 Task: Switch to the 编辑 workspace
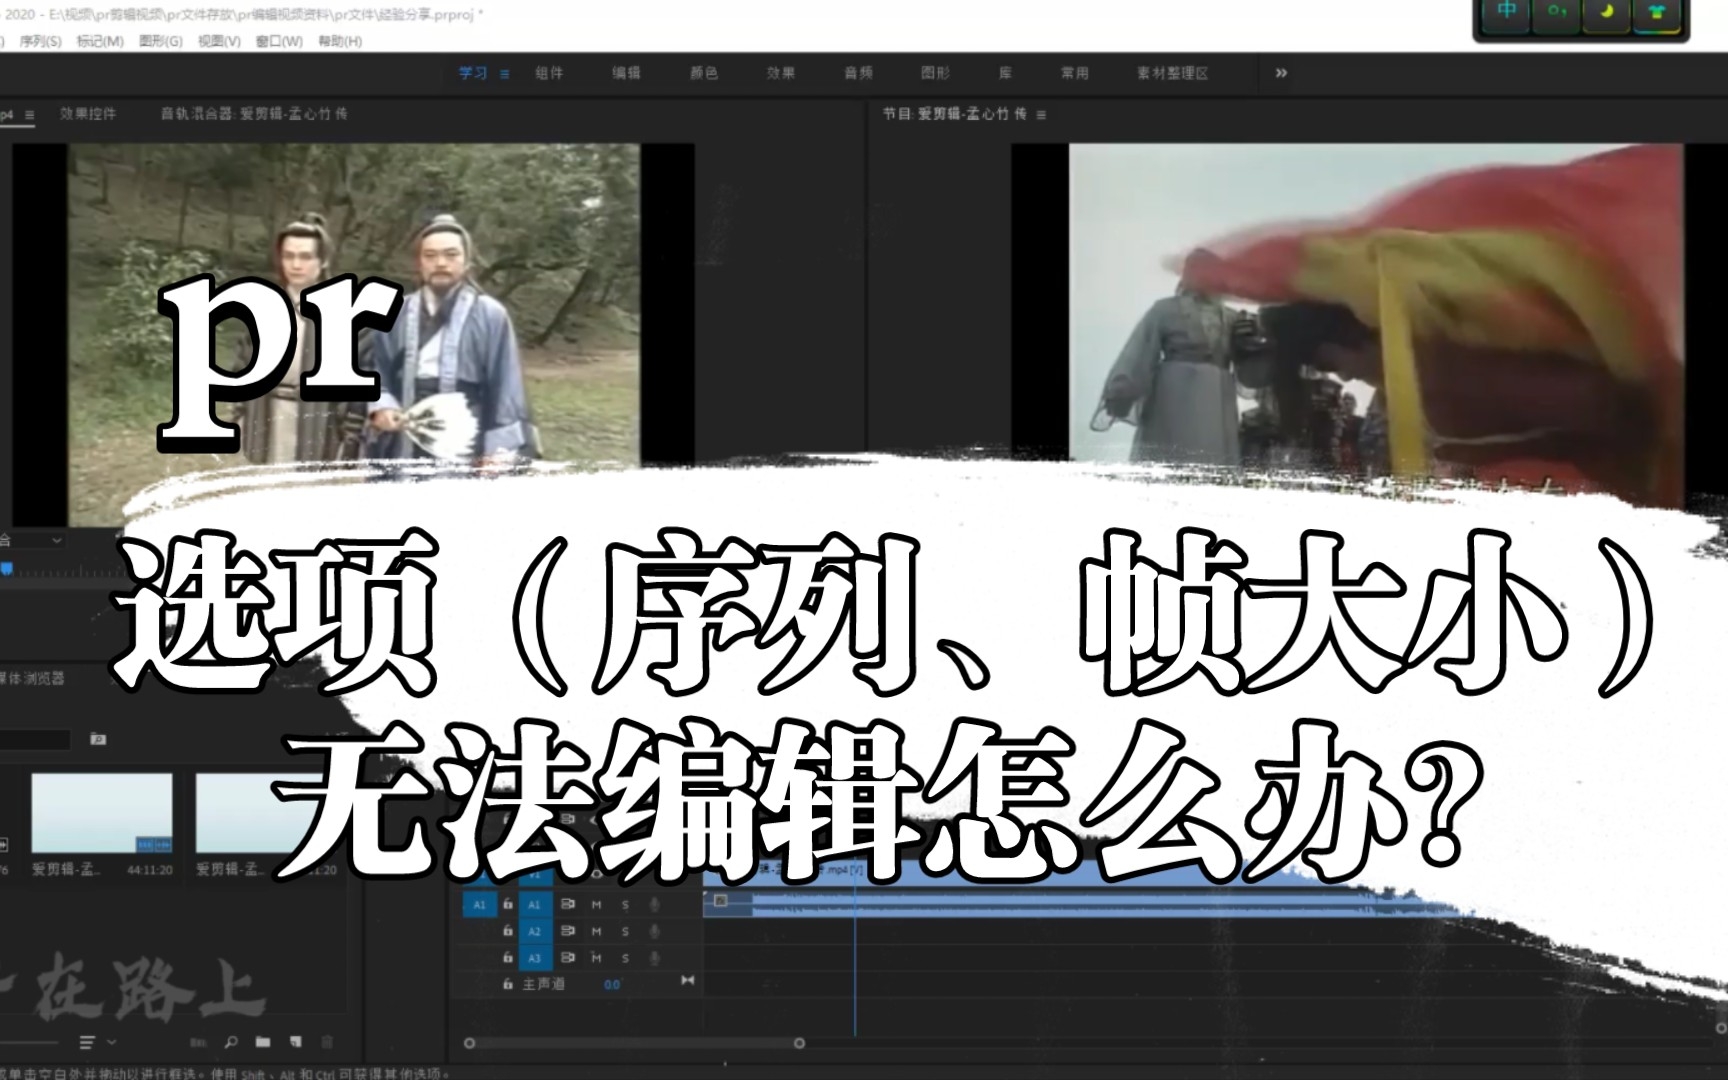click(x=626, y=73)
